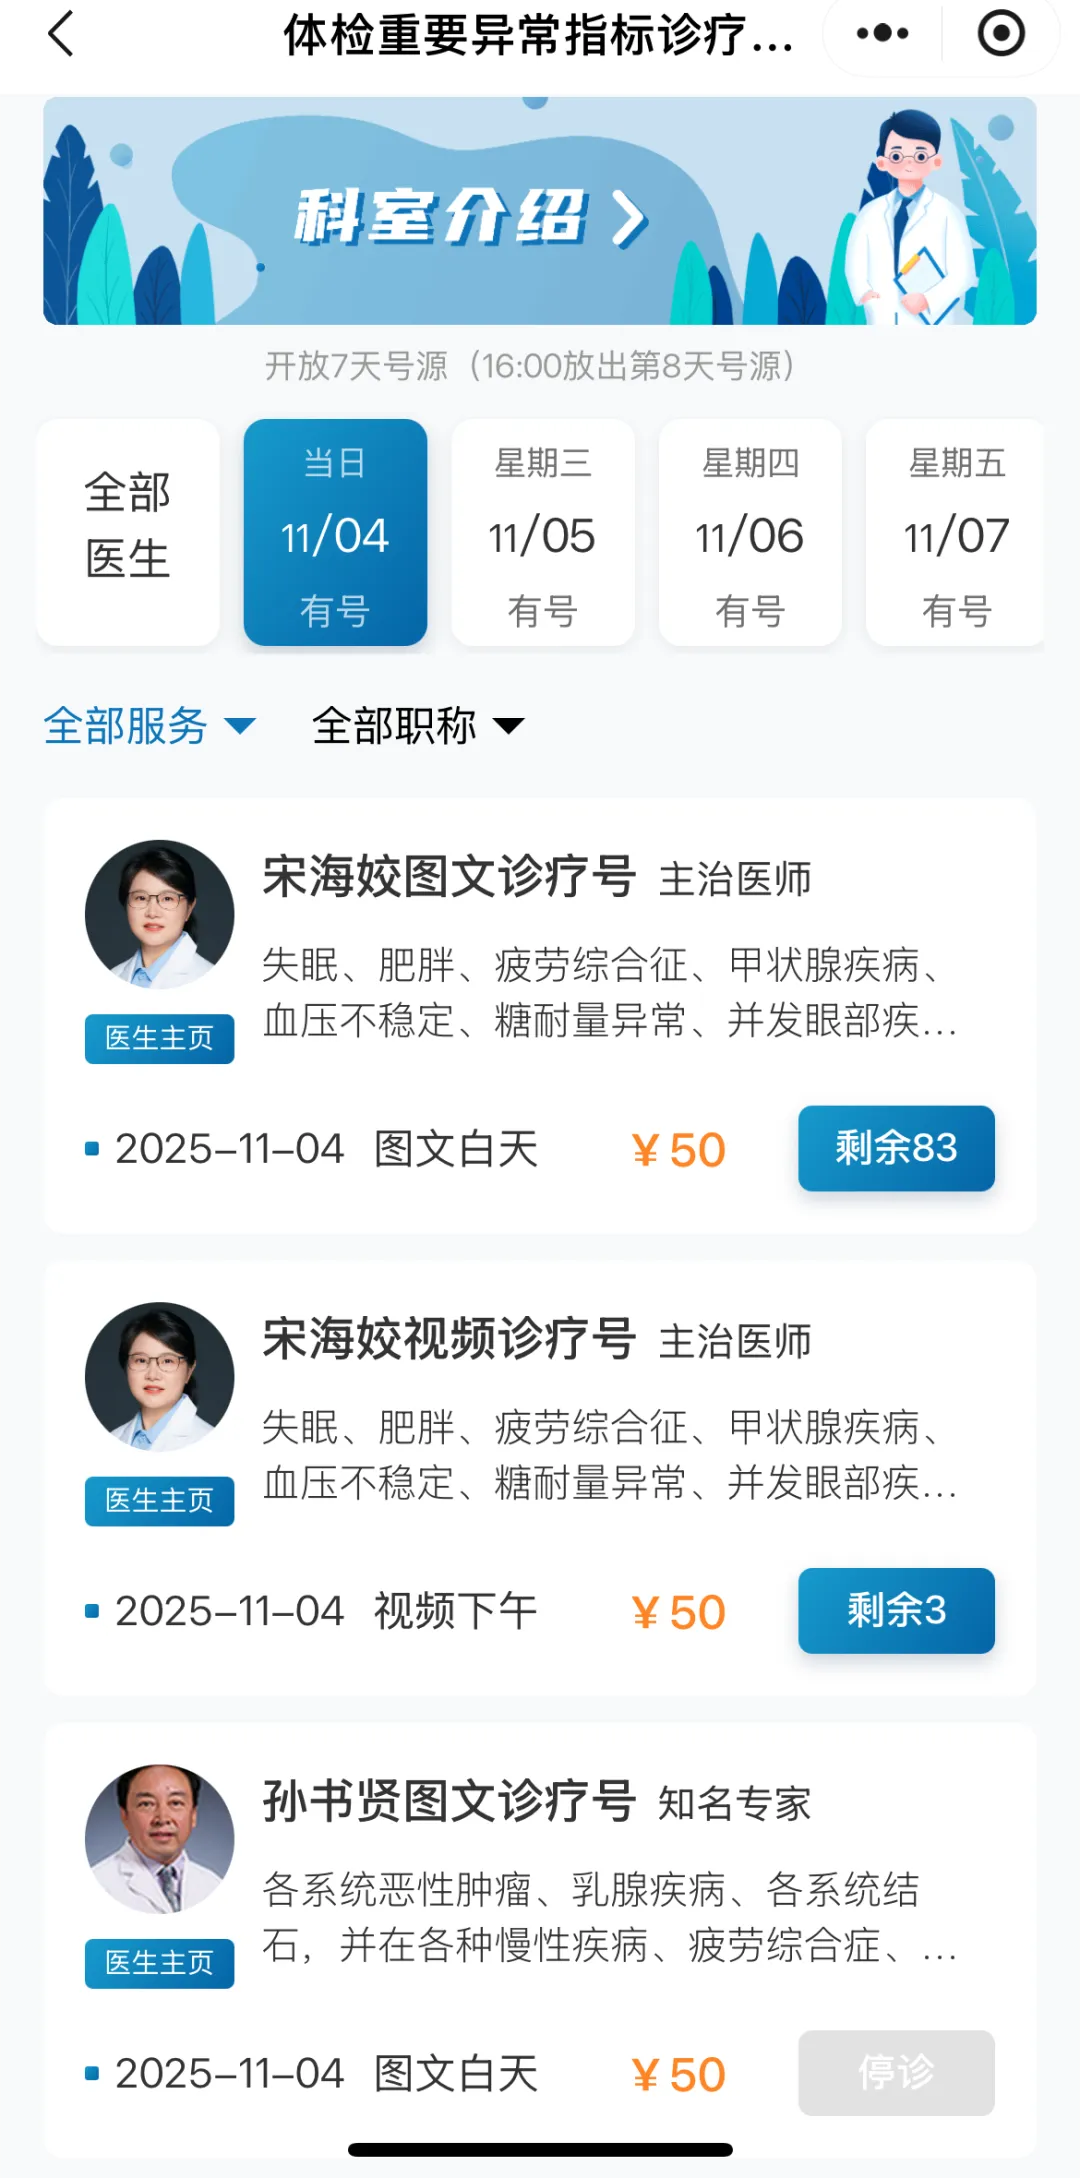The image size is (1080, 2178).
Task: Open the three-dot more menu
Action: click(x=882, y=34)
